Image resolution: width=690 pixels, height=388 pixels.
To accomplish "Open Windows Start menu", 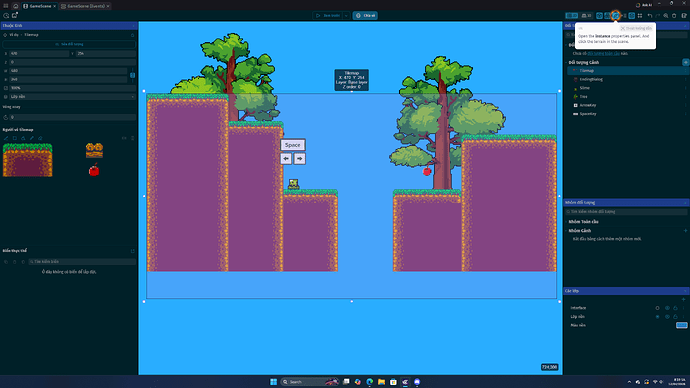I will coord(273,382).
